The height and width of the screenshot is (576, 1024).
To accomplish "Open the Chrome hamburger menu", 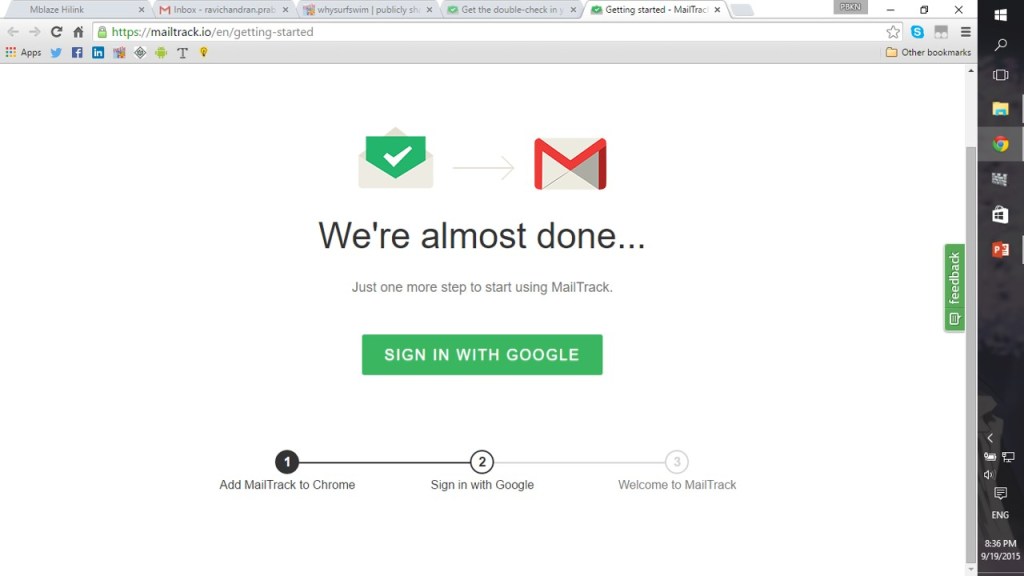I will click(965, 31).
